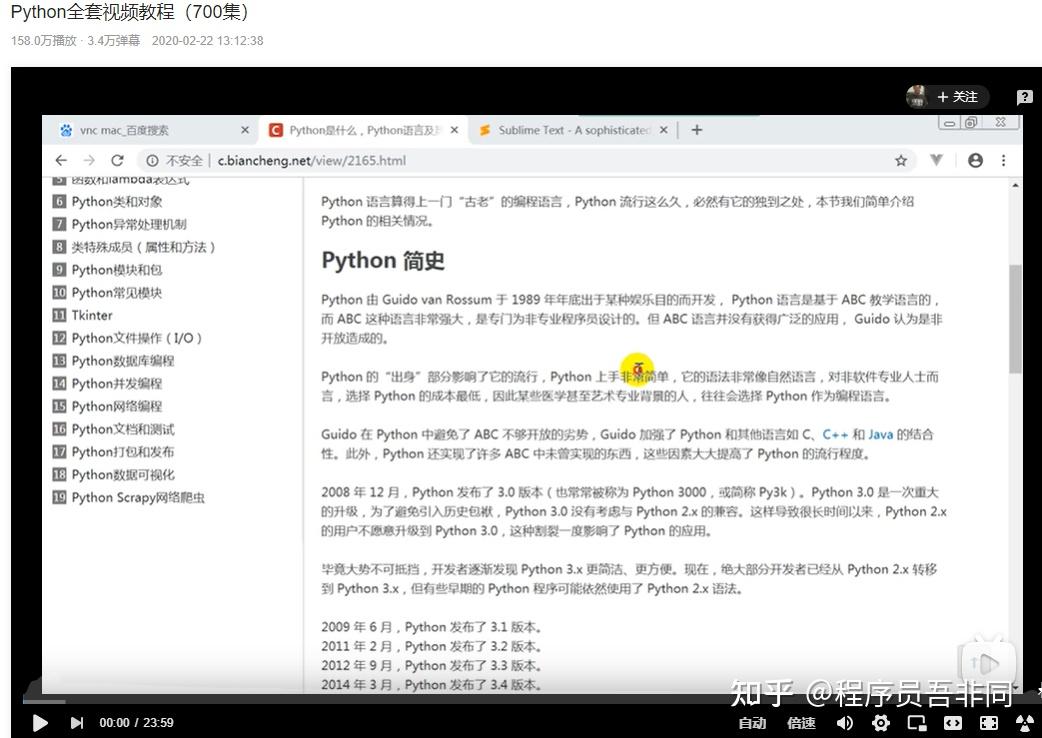Viewport: 1042px width, 738px height.
Task: Open the Chrome profile avatar
Action: (974, 160)
